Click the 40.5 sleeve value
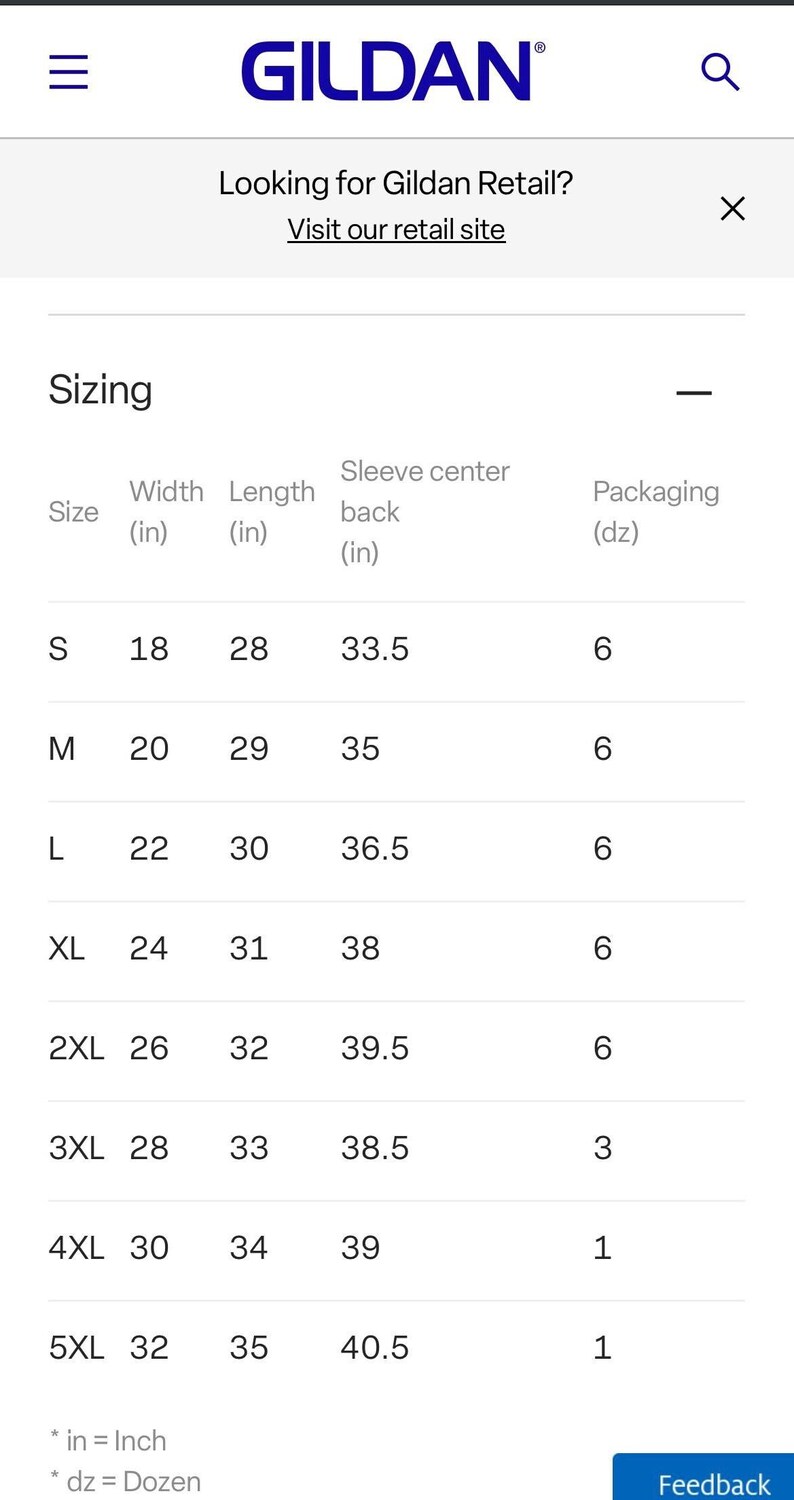794x1500 pixels. (x=374, y=1348)
